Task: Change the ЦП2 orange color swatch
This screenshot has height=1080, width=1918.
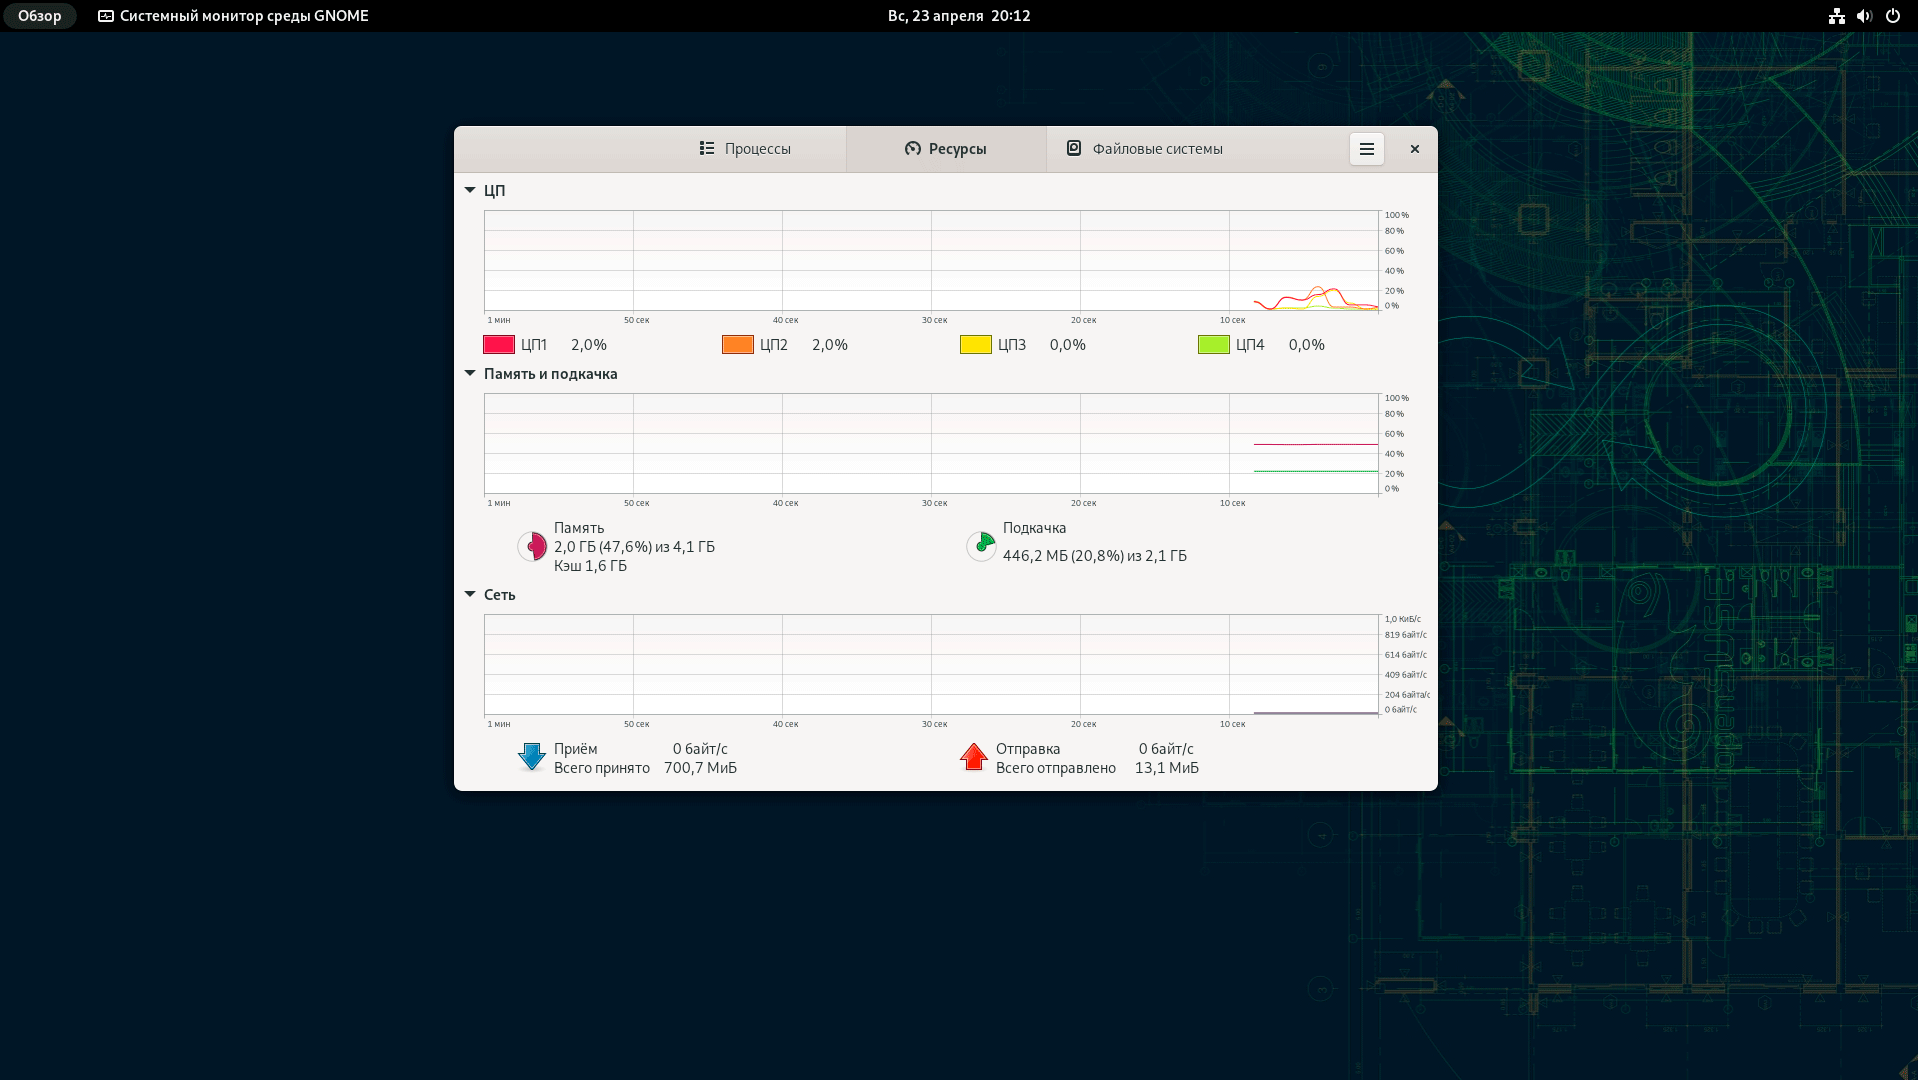Action: pyautogui.click(x=738, y=345)
